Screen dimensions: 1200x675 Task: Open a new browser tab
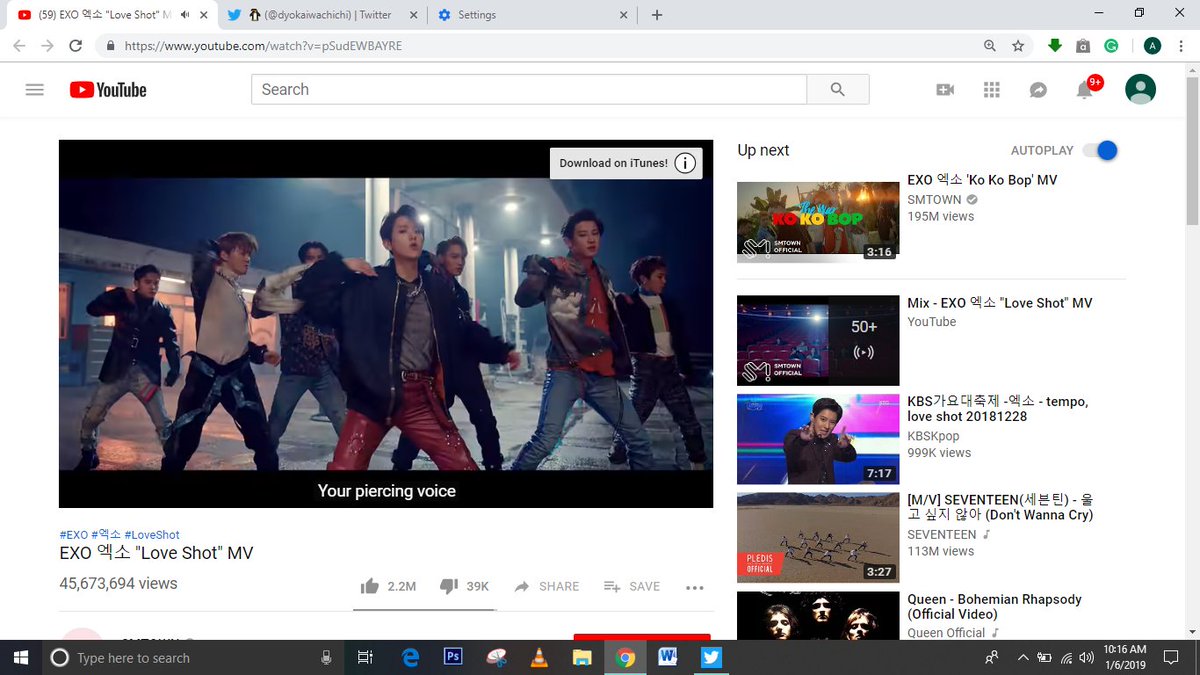pyautogui.click(x=657, y=15)
